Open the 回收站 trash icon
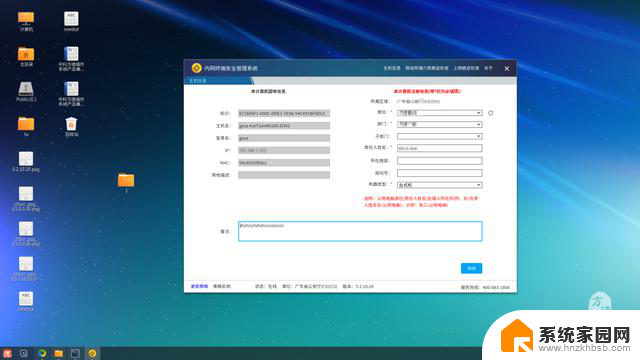The height and width of the screenshot is (360, 640). [71, 127]
